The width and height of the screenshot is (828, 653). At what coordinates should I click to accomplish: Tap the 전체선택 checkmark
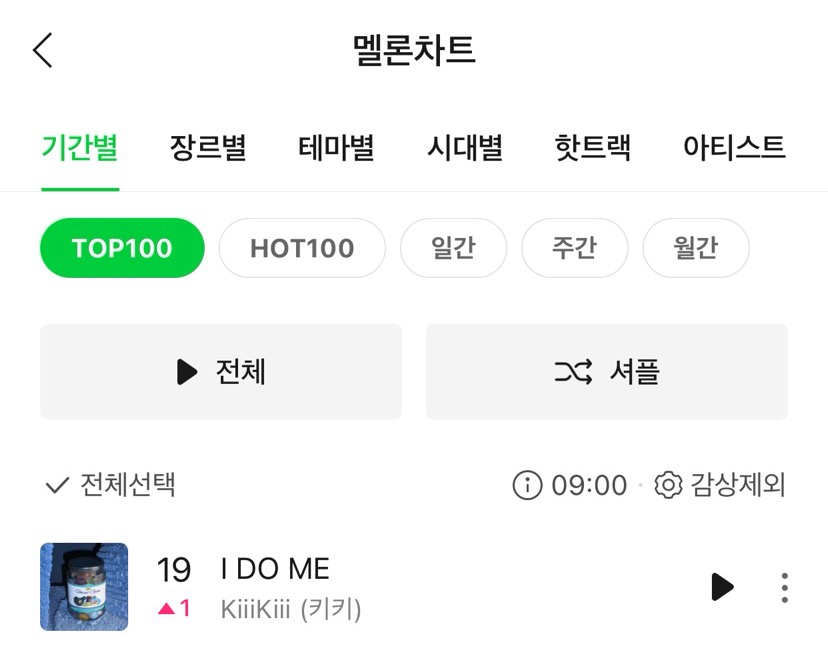tap(57, 486)
